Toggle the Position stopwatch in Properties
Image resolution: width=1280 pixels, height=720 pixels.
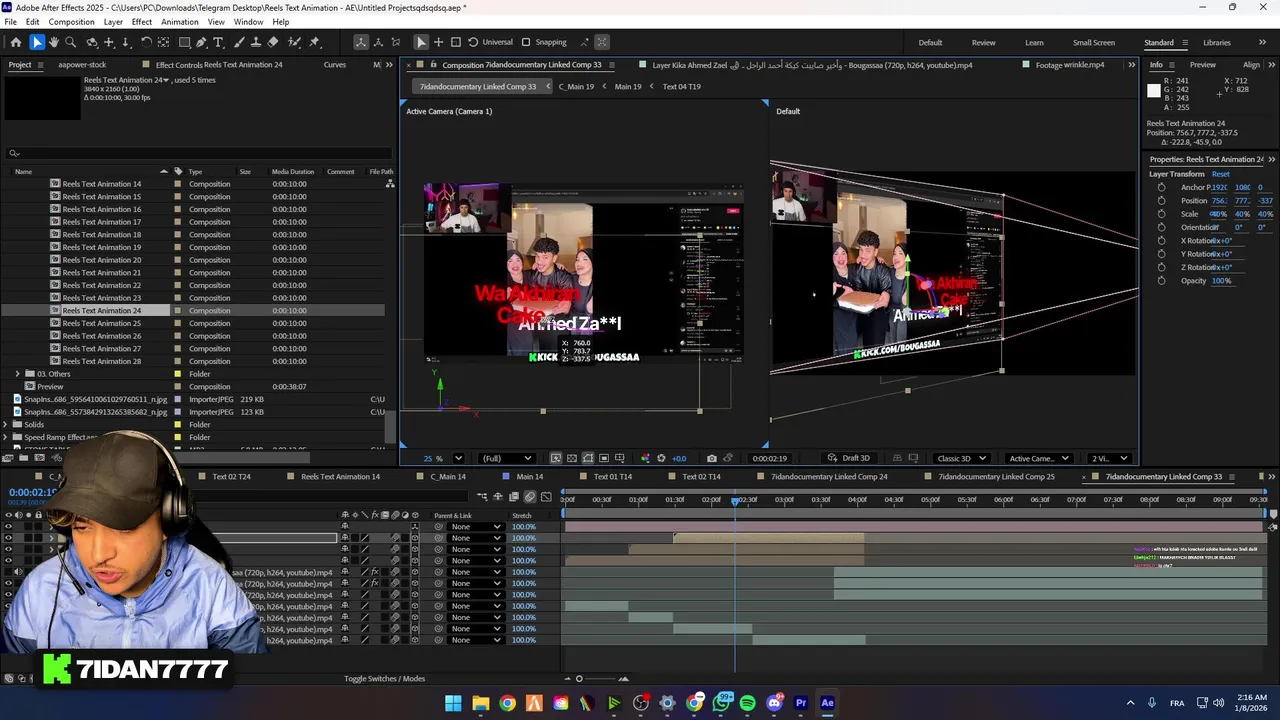coord(1161,200)
